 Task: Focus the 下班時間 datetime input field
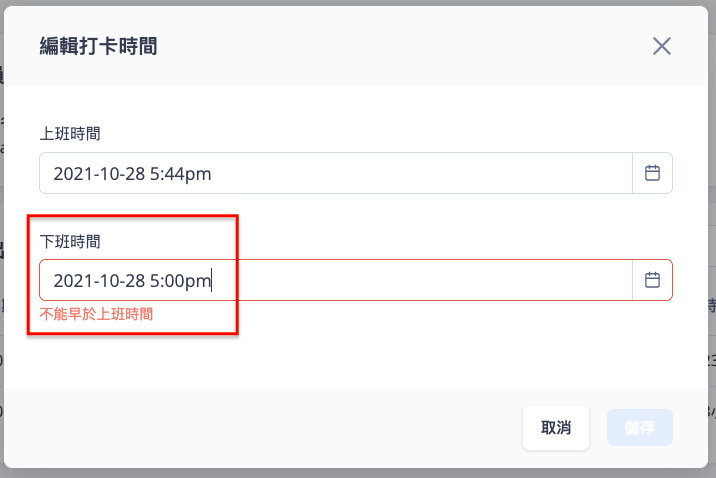click(x=336, y=280)
